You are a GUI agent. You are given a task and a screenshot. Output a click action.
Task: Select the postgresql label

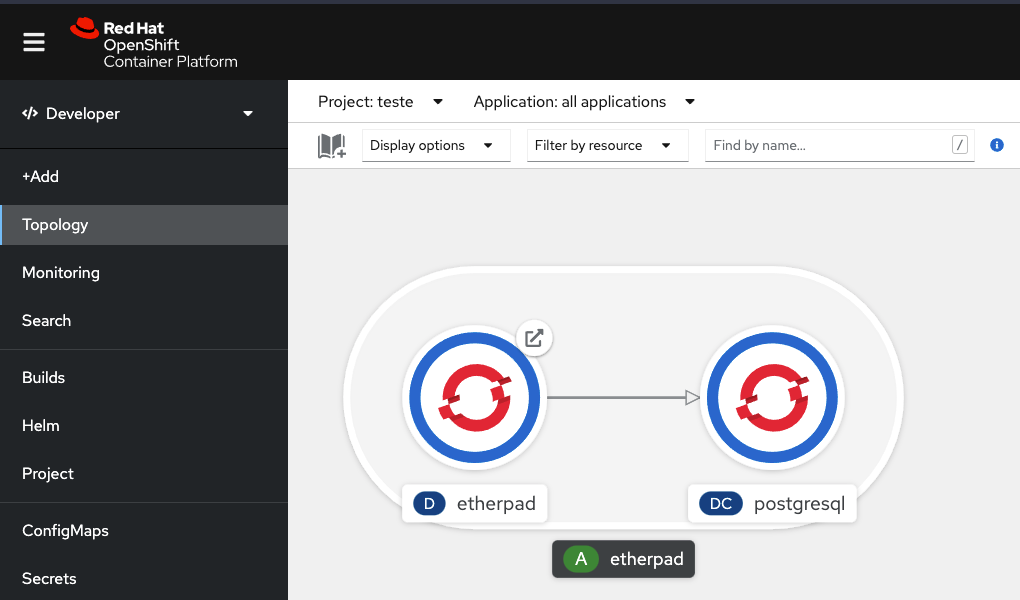[x=772, y=504]
